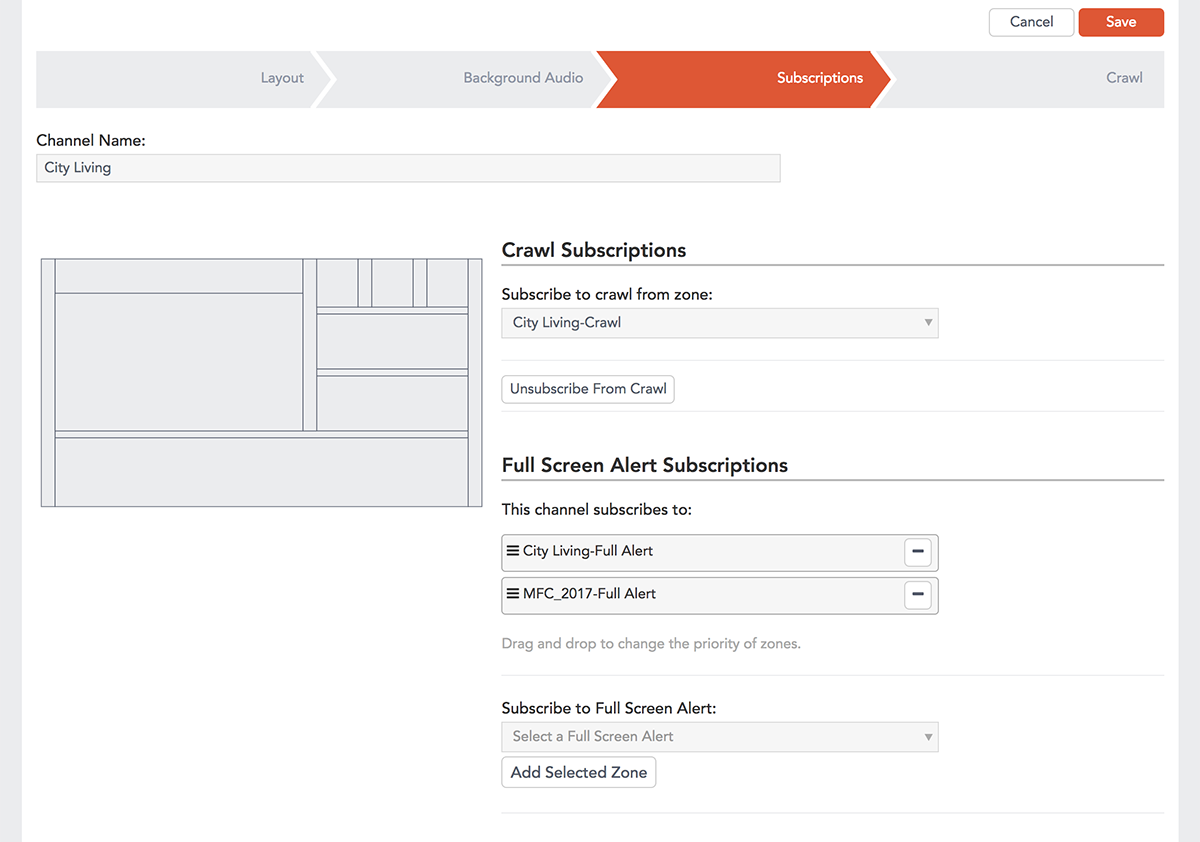This screenshot has height=842, width=1200.
Task: Click top-left header zone in layout preview
Action: (x=179, y=276)
